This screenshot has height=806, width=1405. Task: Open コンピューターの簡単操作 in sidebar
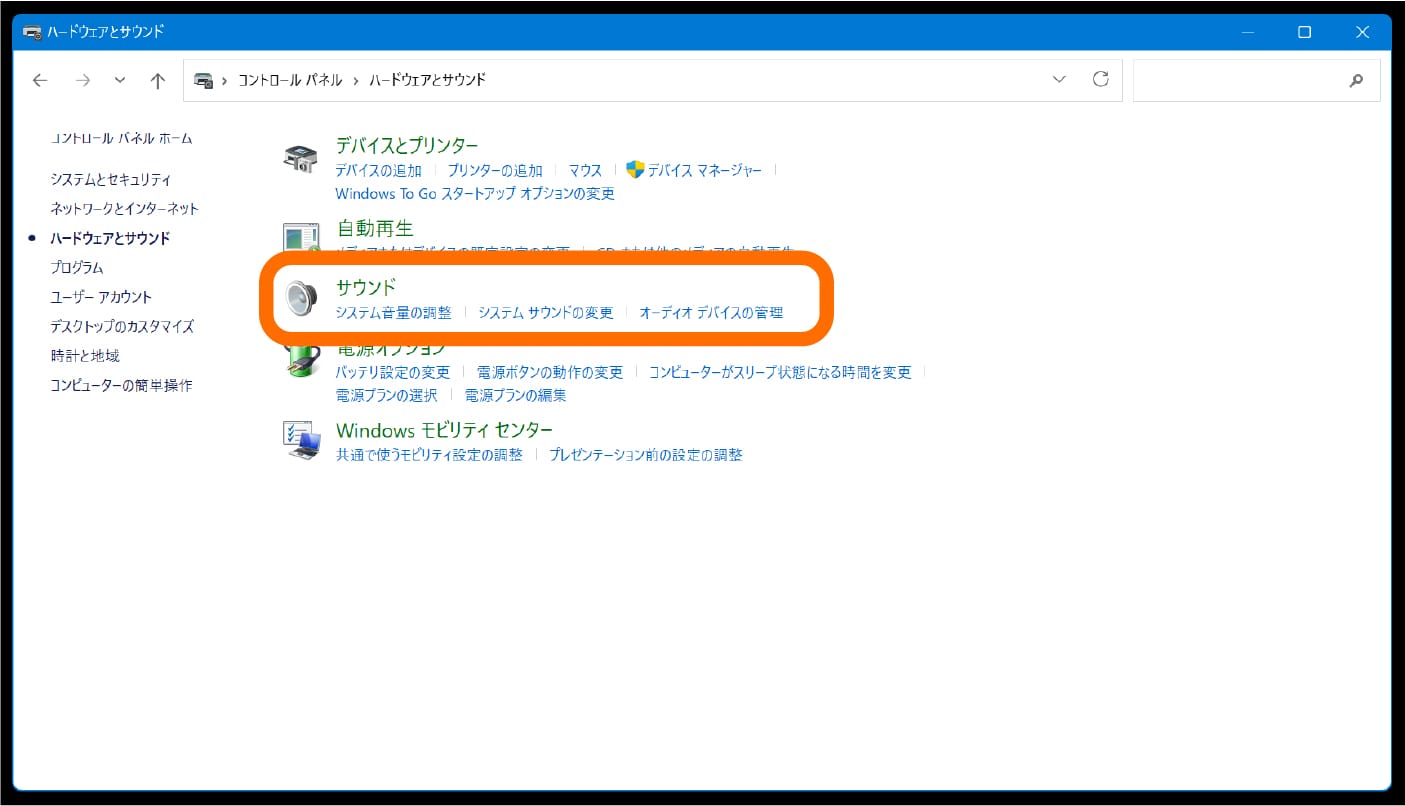click(x=121, y=385)
